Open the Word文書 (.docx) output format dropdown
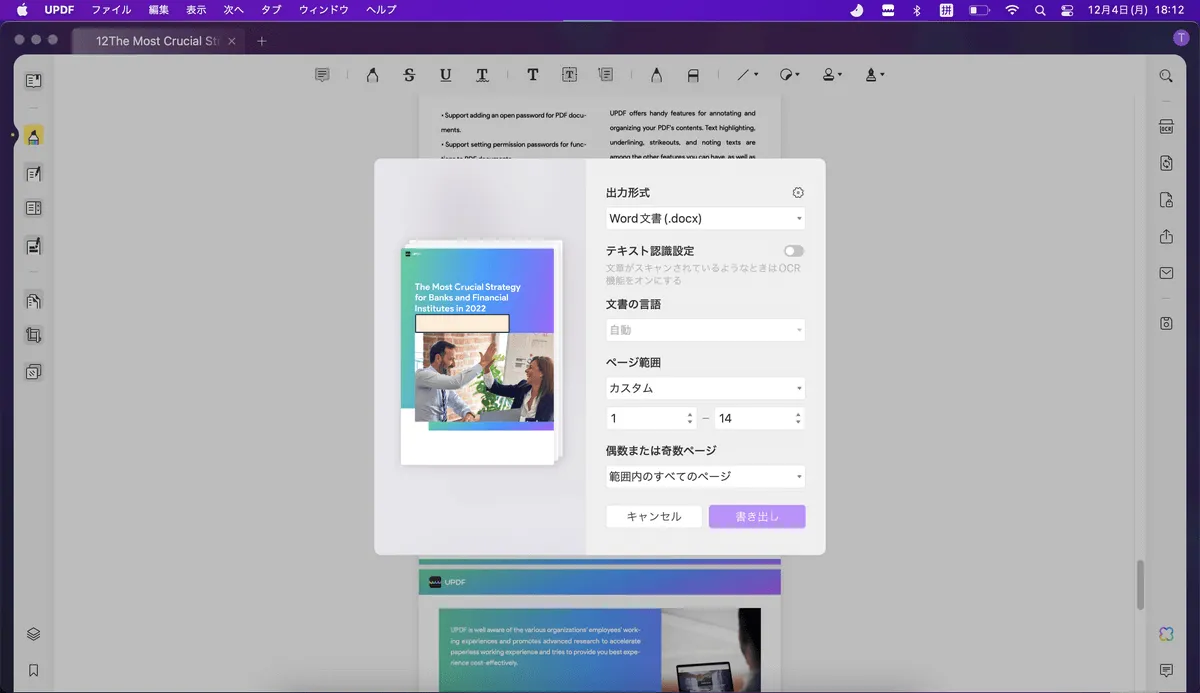The height and width of the screenshot is (693, 1200). (x=705, y=219)
